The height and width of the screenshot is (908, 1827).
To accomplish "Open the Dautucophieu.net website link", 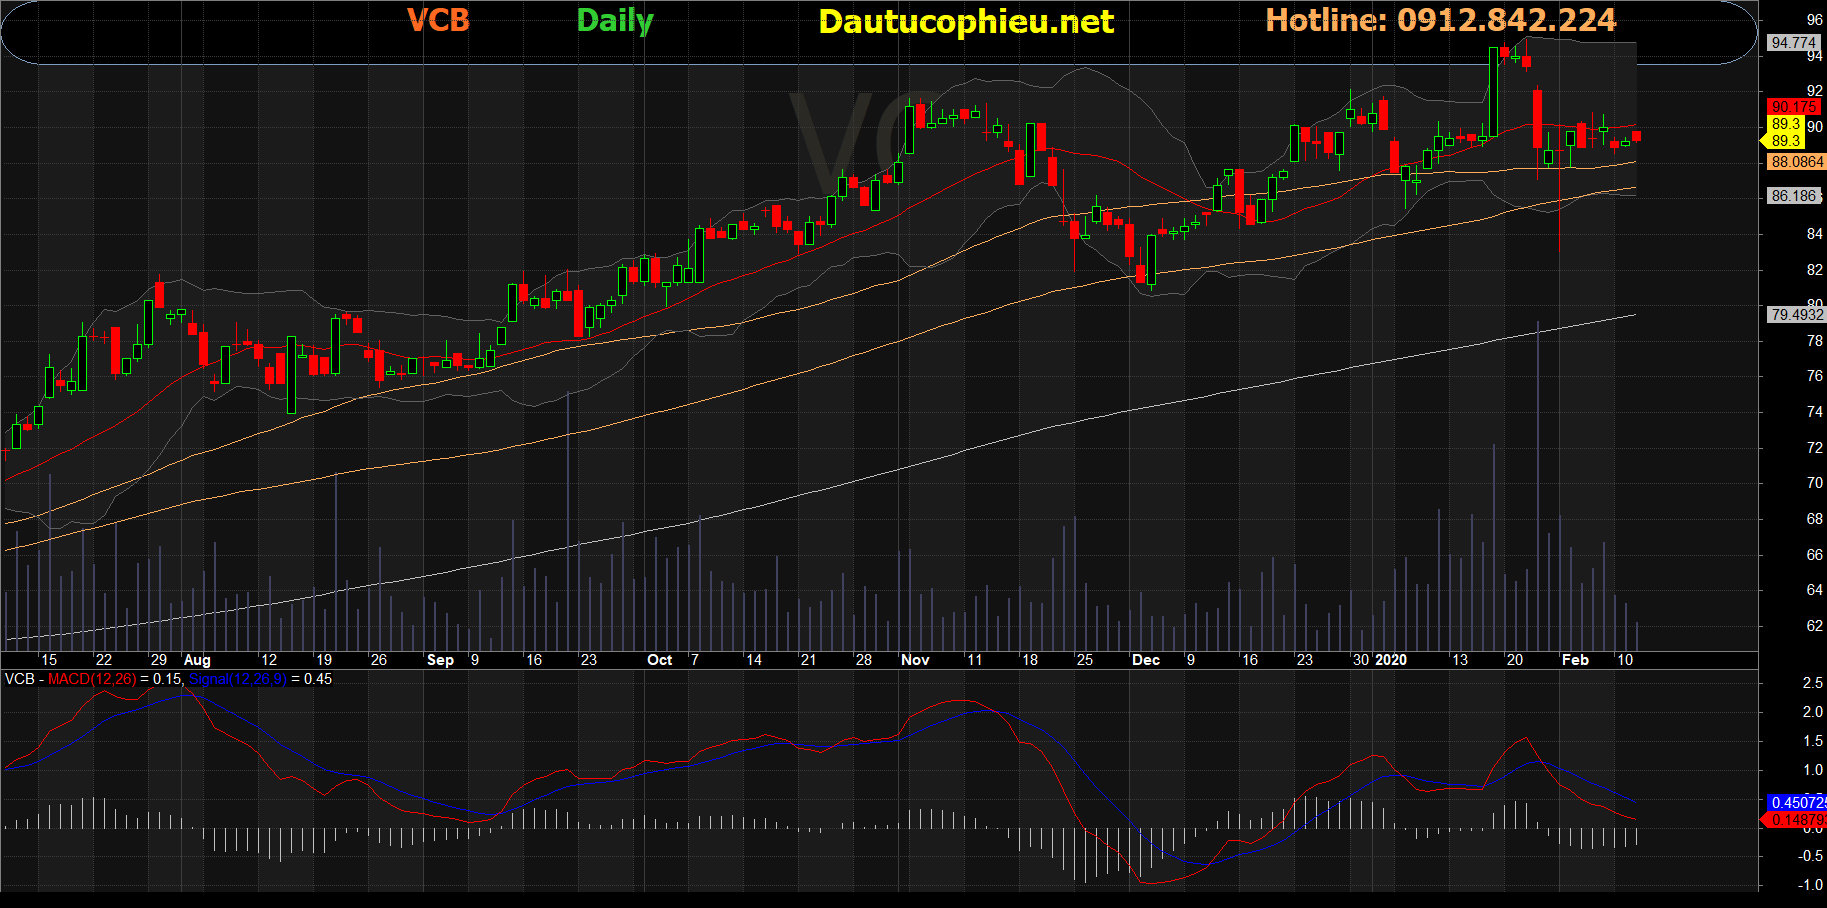I will [x=965, y=22].
